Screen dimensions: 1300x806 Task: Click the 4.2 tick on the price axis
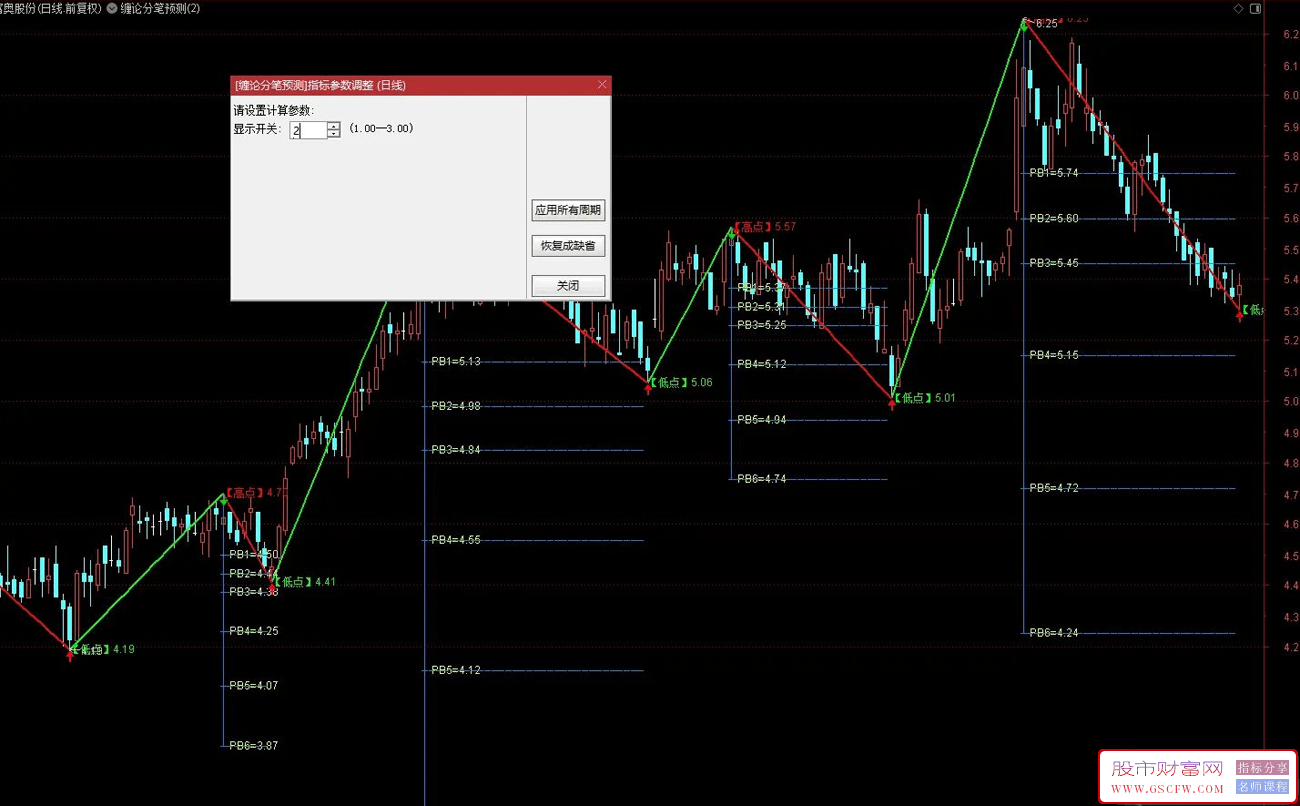(1290, 647)
